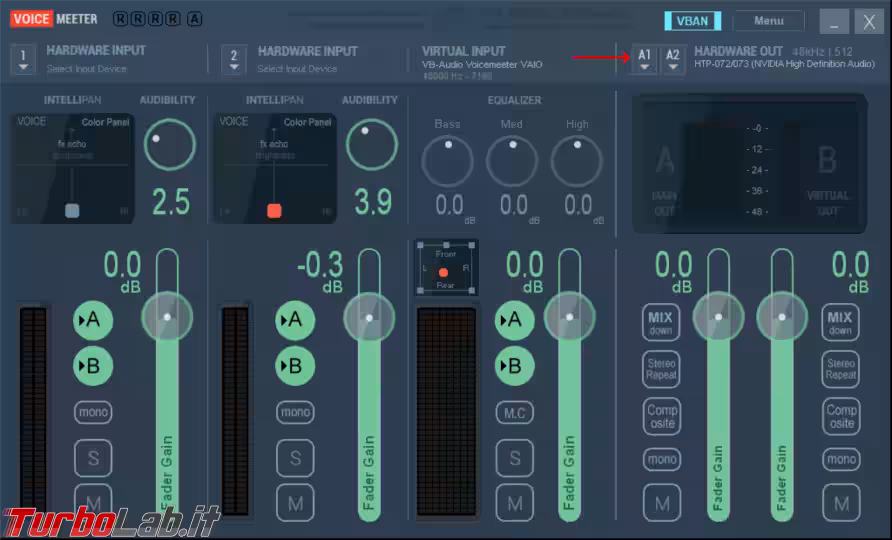Viewport: 892px width, 540px height.
Task: Toggle mono on output bus B
Action: click(x=841, y=459)
